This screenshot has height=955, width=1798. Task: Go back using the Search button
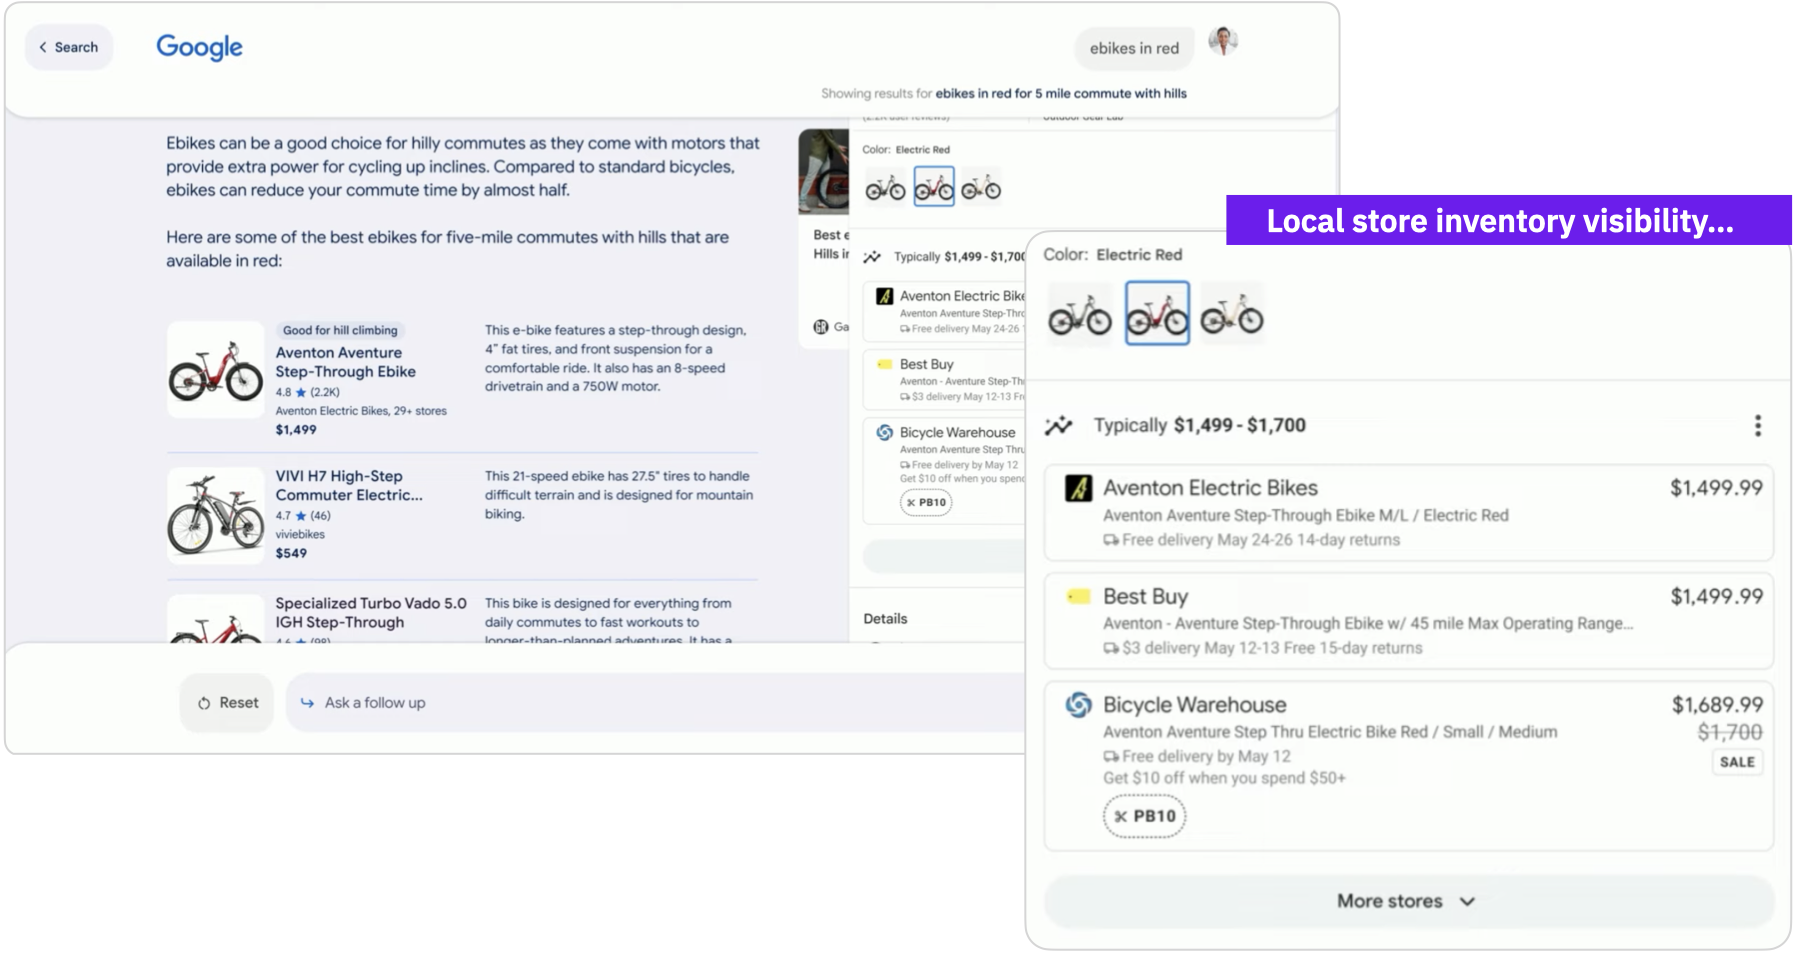pyautogui.click(x=68, y=47)
